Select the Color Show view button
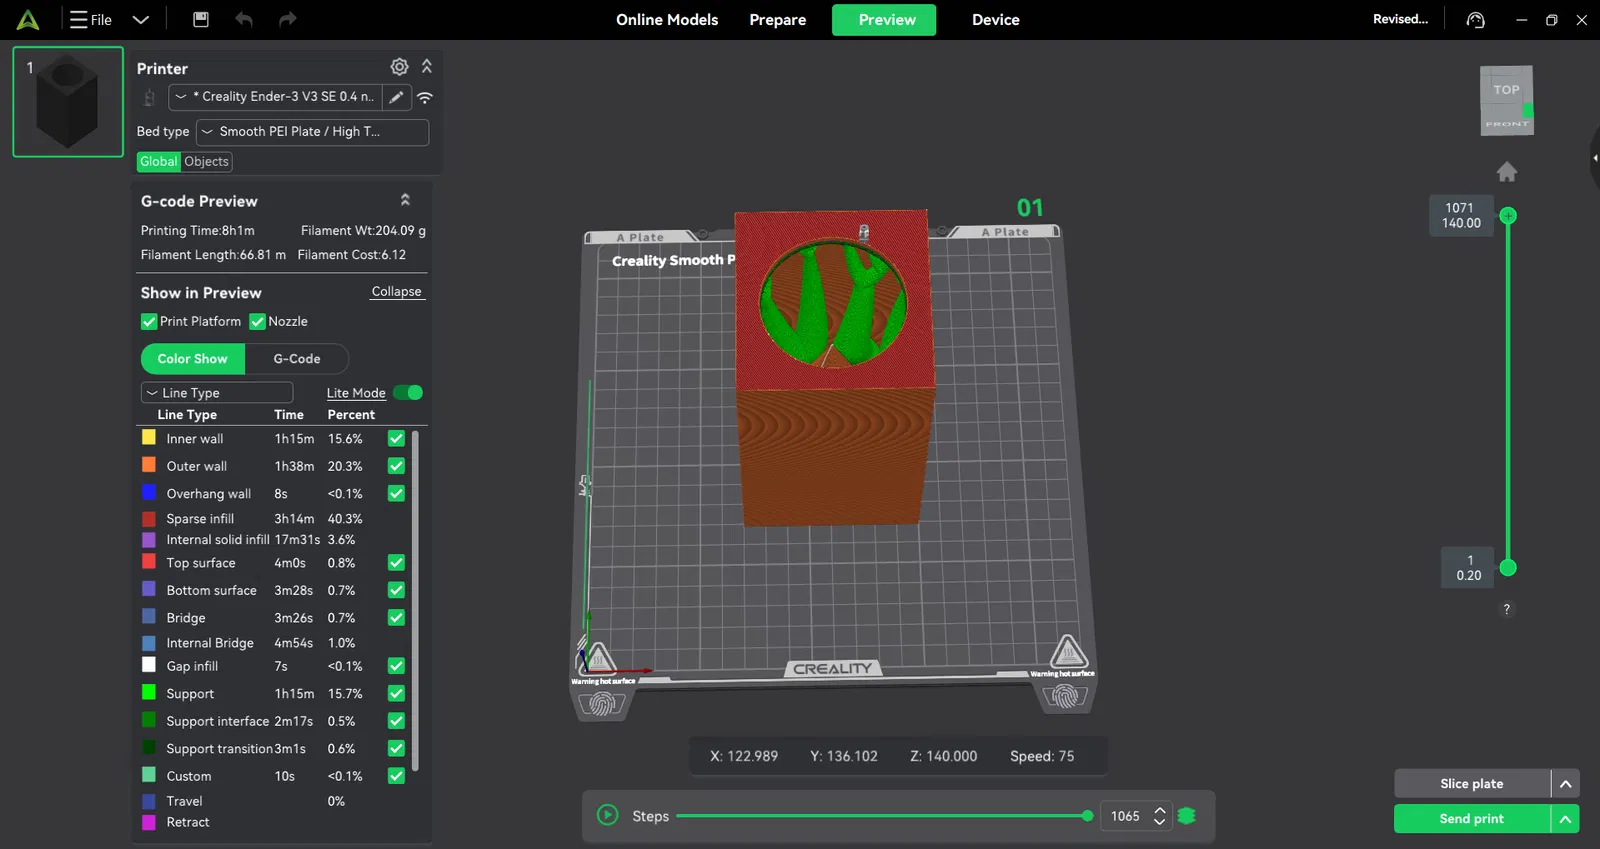 (193, 359)
